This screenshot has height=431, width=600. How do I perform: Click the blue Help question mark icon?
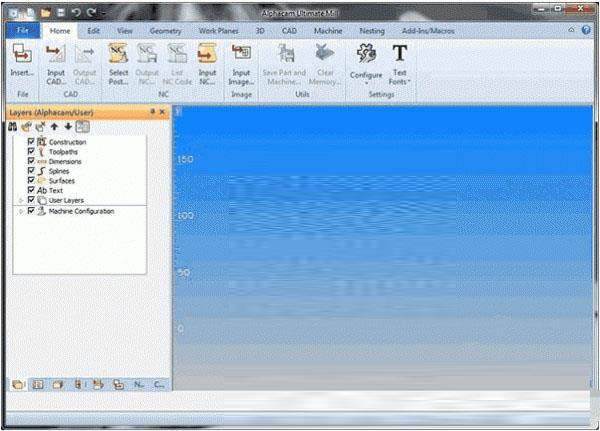coord(586,30)
